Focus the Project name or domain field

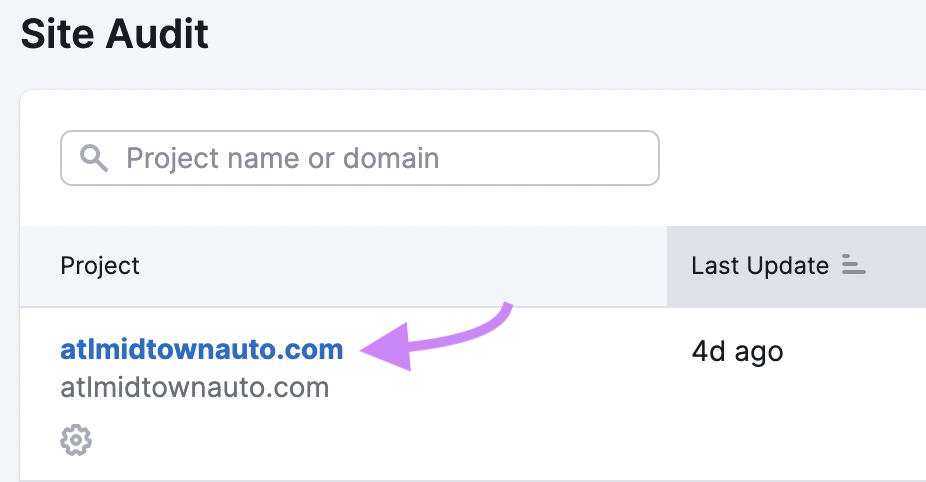pos(360,158)
